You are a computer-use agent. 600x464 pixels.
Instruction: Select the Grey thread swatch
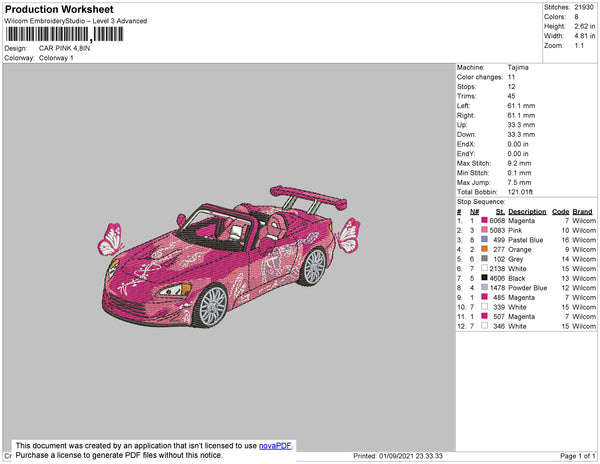pyautogui.click(x=486, y=259)
